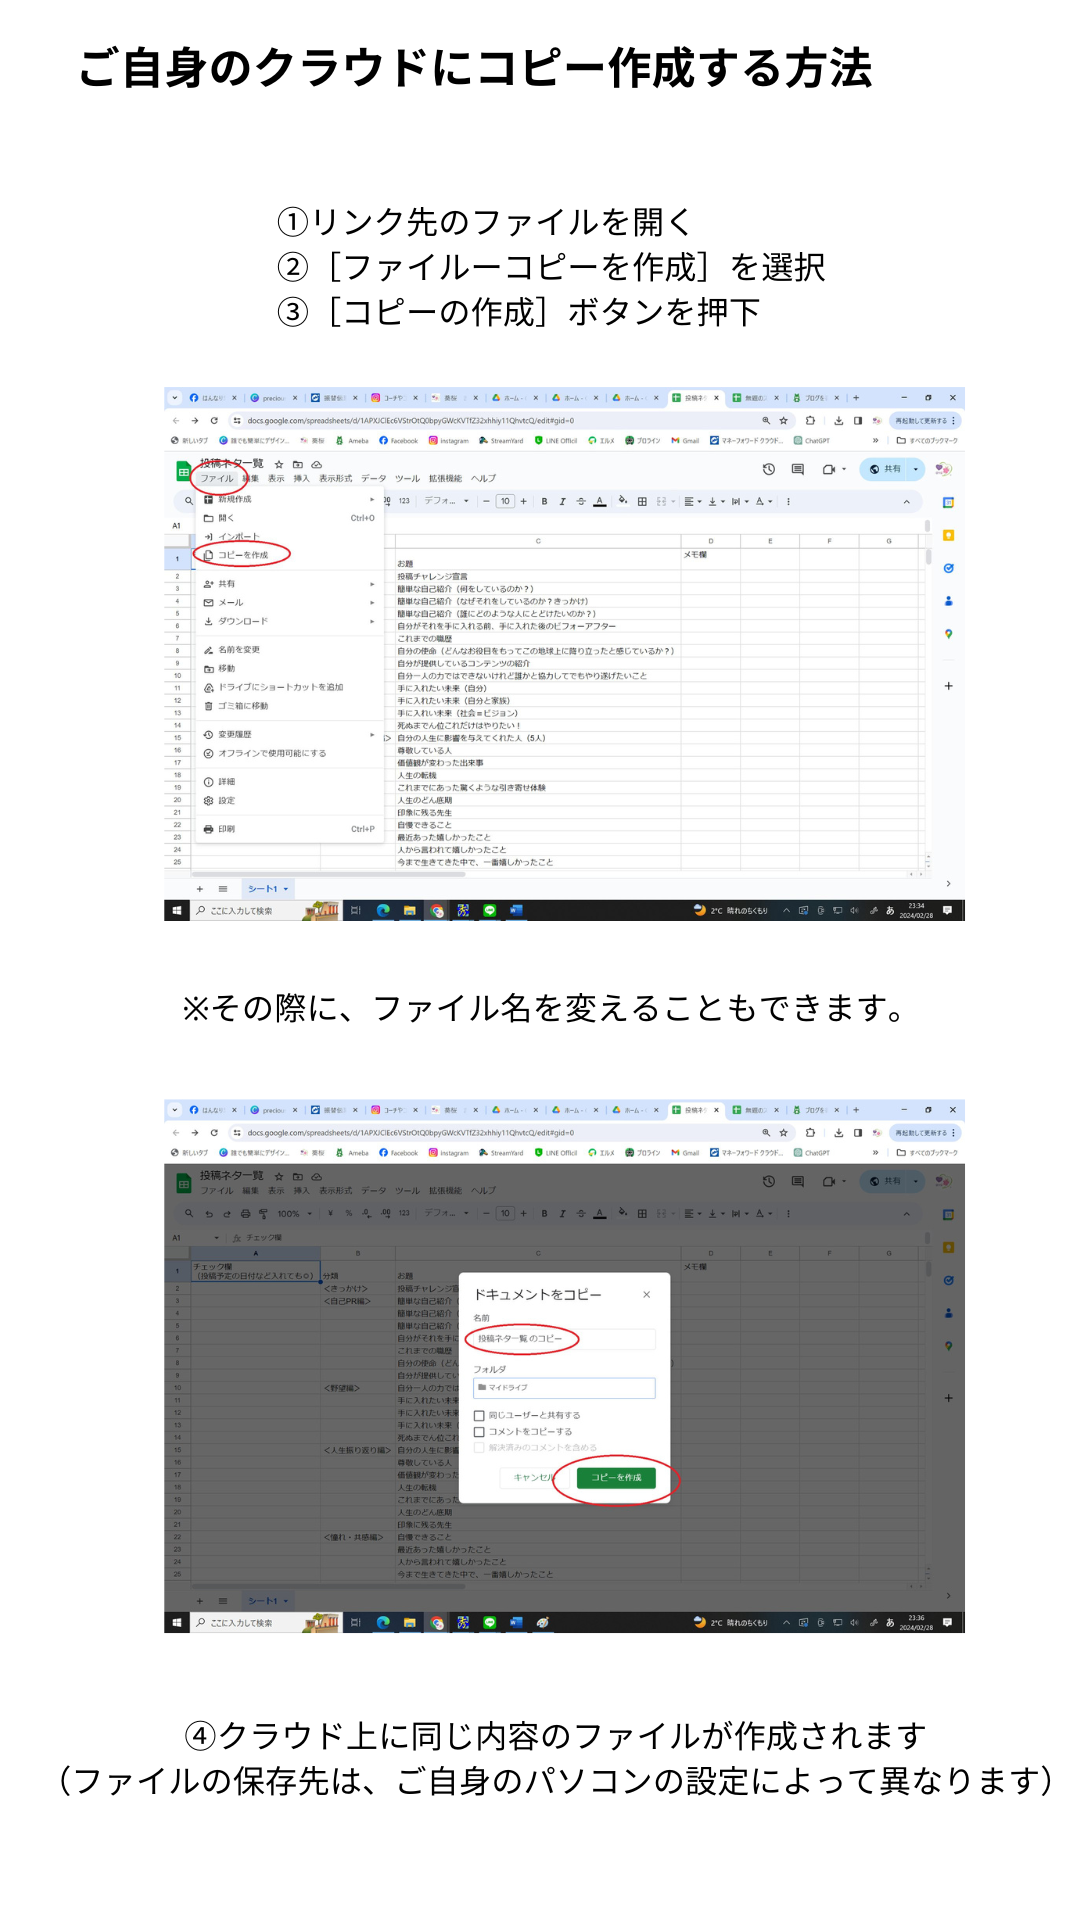Open シート1 tab in upper screenshot
Viewport: 1080px width, 1920px height.
[x=267, y=889]
